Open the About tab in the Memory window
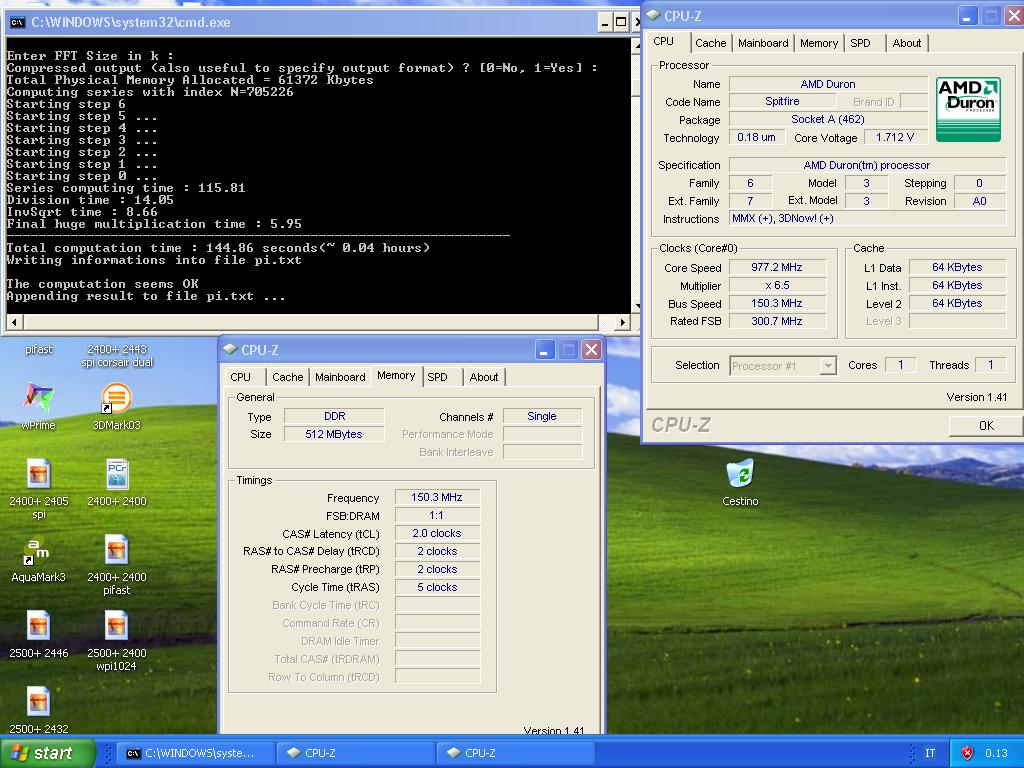 (483, 377)
